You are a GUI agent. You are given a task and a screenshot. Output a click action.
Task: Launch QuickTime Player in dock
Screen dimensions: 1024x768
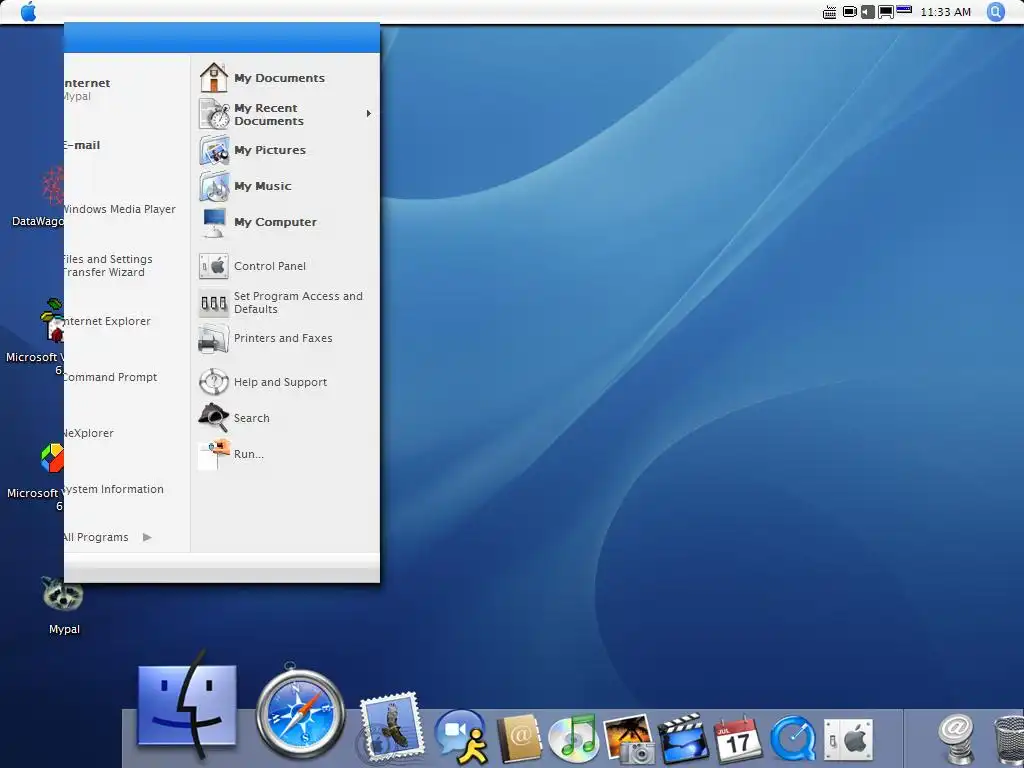793,739
